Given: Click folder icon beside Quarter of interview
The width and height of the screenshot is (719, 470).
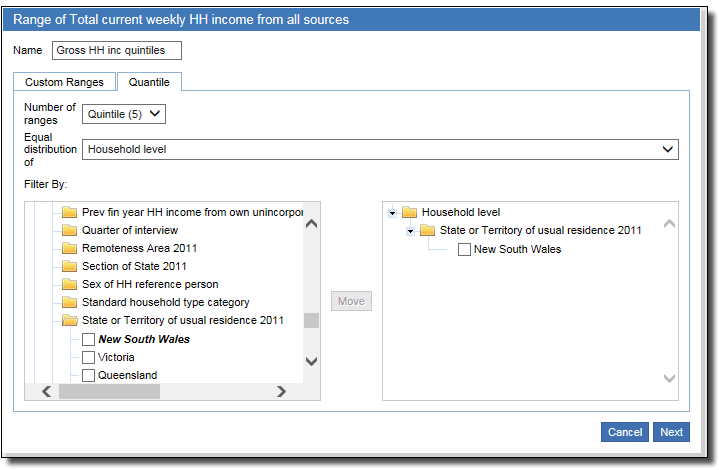Looking at the screenshot, I should 69,230.
